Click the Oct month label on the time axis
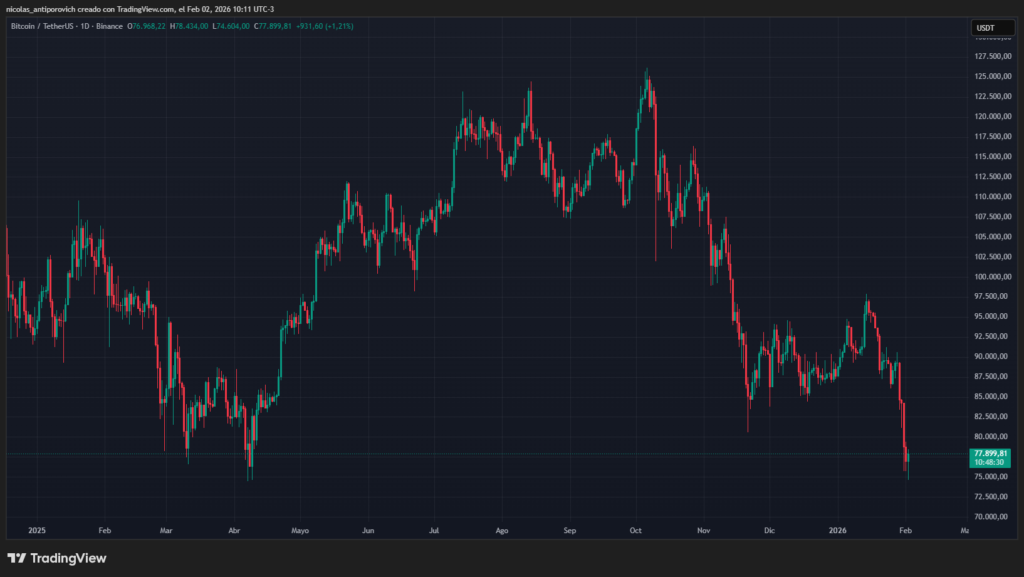1024x577 pixels. pos(635,530)
